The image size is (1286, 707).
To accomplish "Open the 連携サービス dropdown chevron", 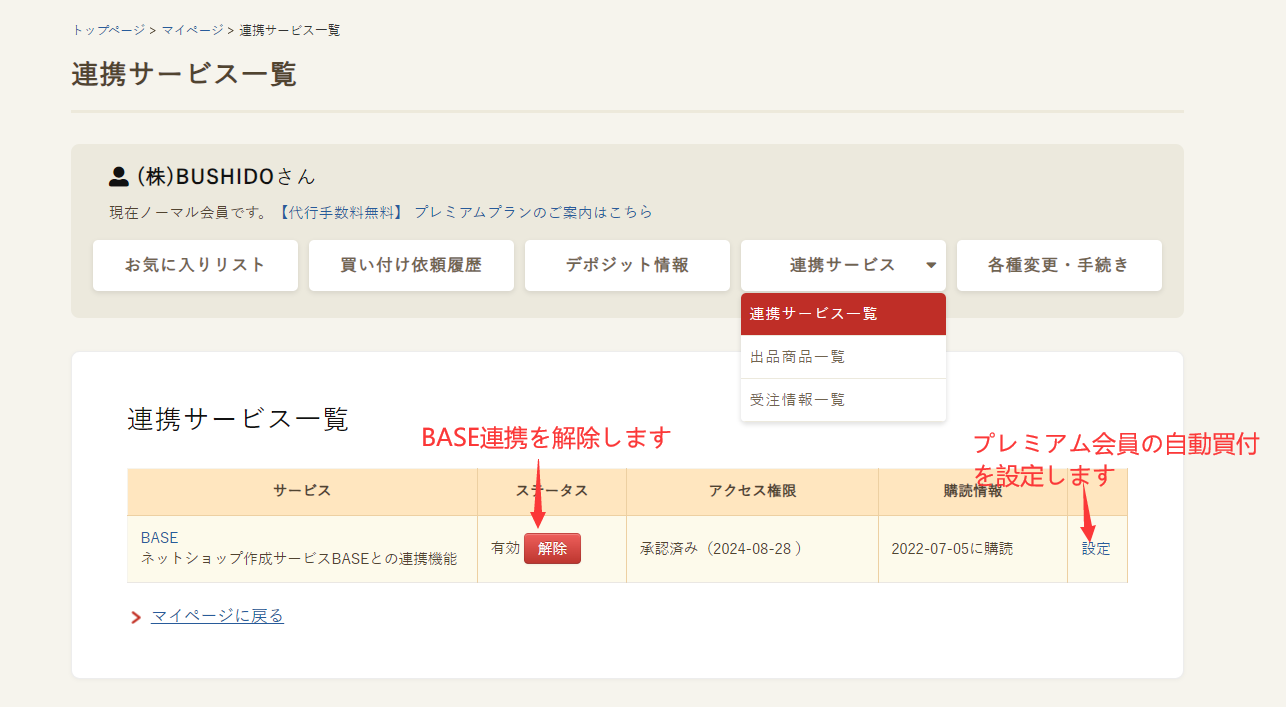I will 929,265.
